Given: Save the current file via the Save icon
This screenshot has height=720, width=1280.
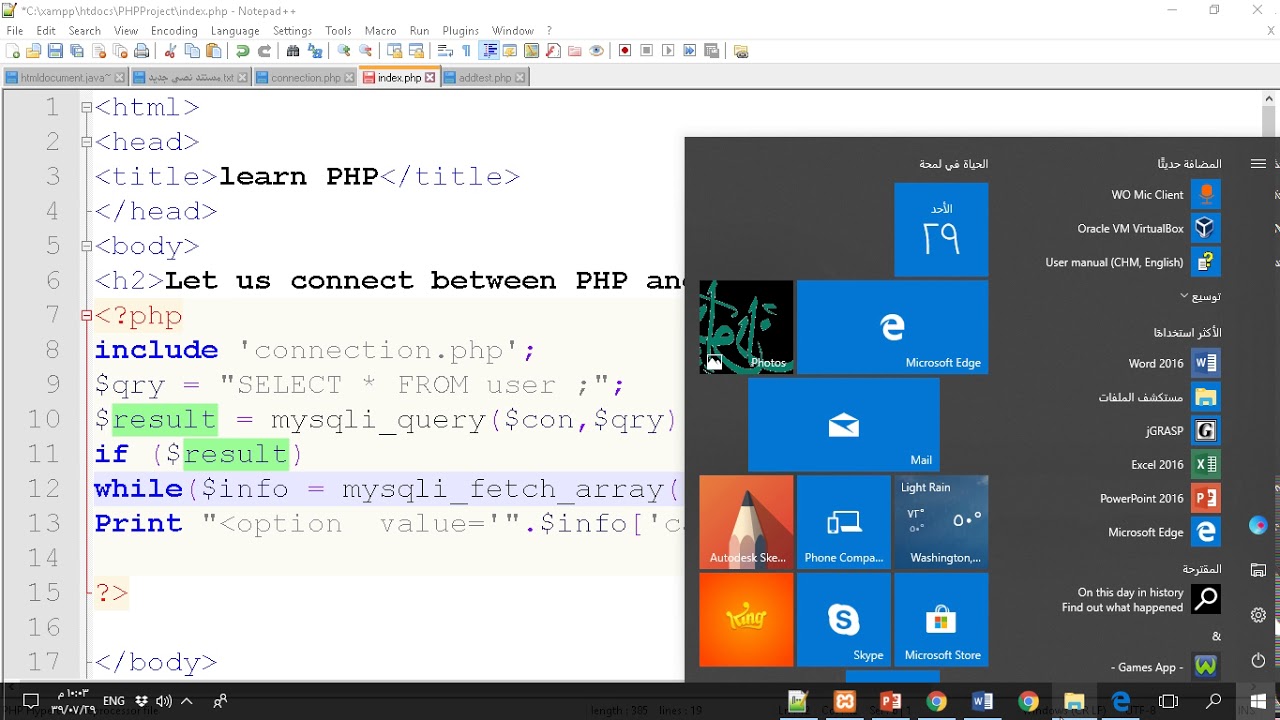Looking at the screenshot, I should (55, 51).
